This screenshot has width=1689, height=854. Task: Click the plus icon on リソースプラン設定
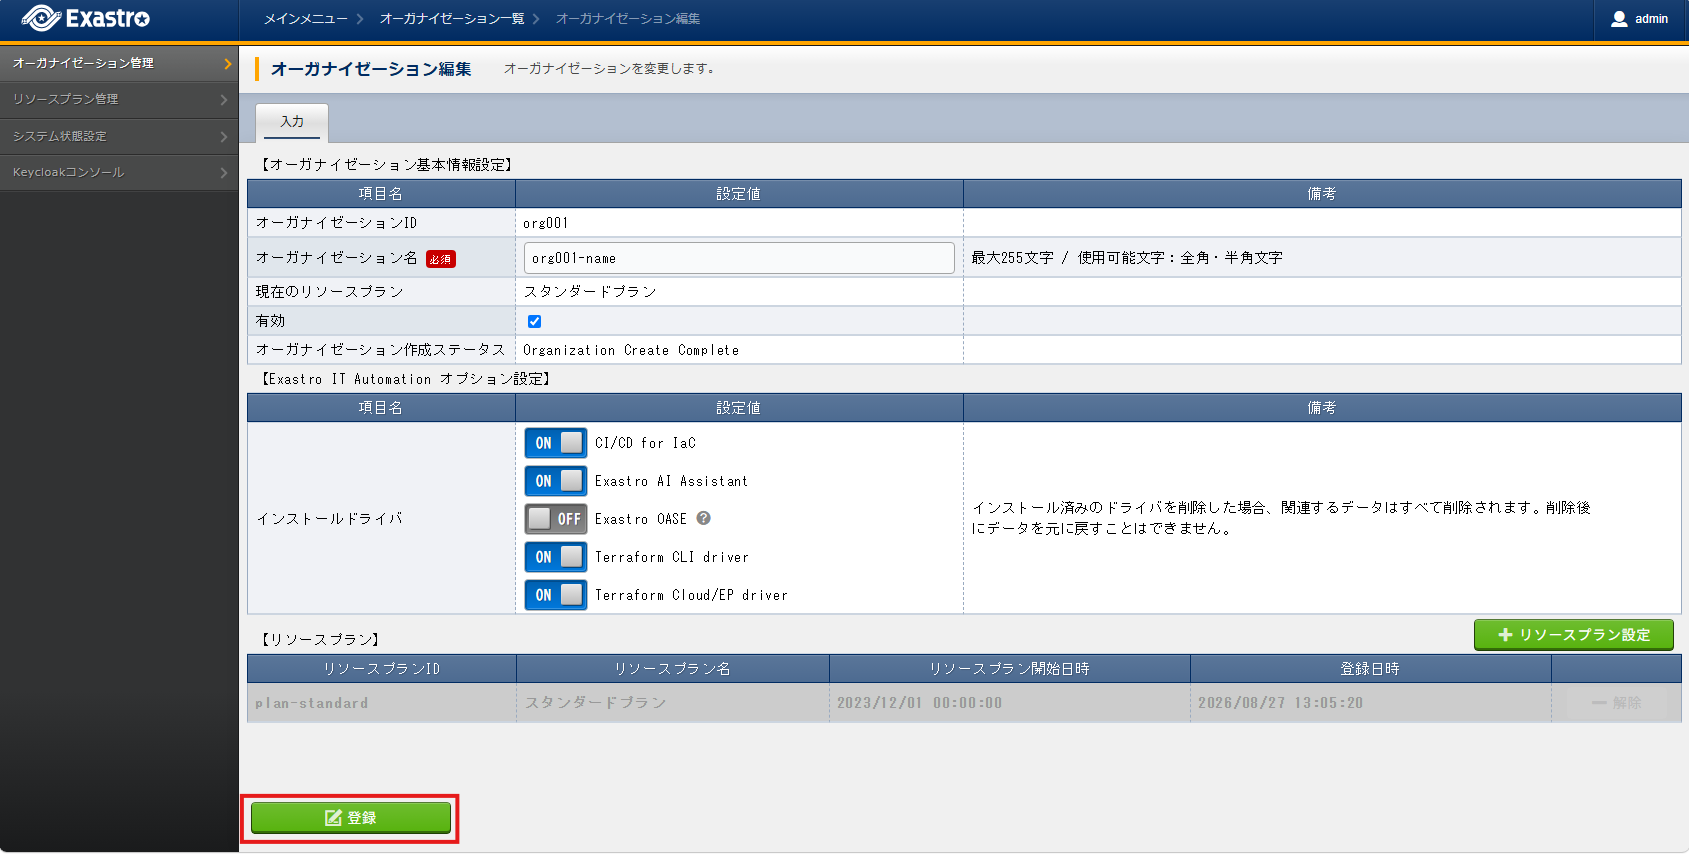(x=1505, y=635)
